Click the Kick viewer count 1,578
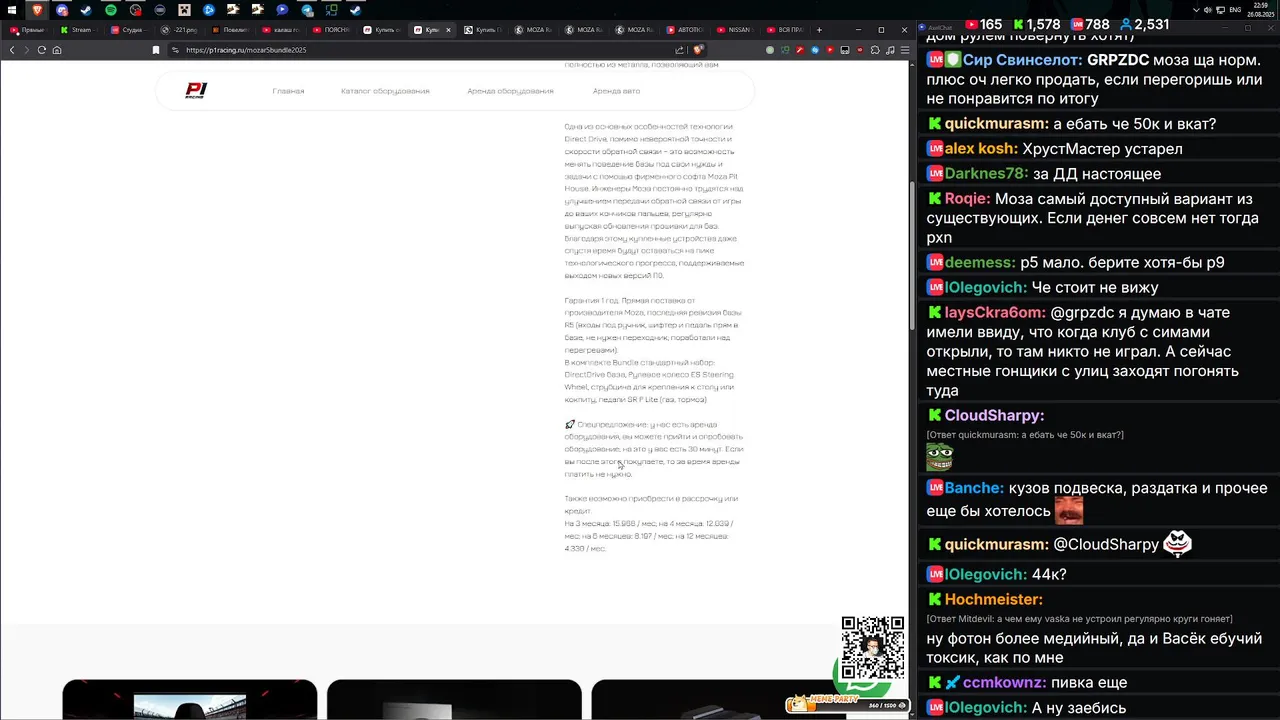This screenshot has height=720, width=1280. [1036, 24]
